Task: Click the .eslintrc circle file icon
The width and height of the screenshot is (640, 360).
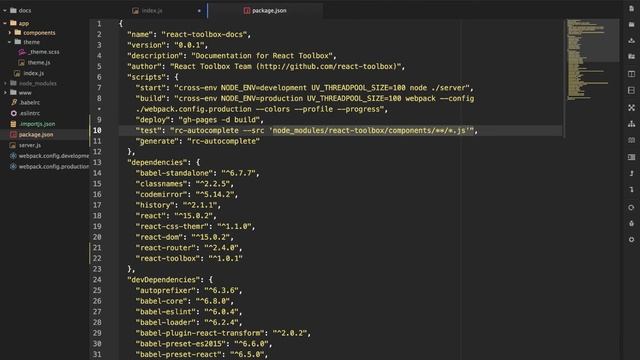Action: coord(13,113)
